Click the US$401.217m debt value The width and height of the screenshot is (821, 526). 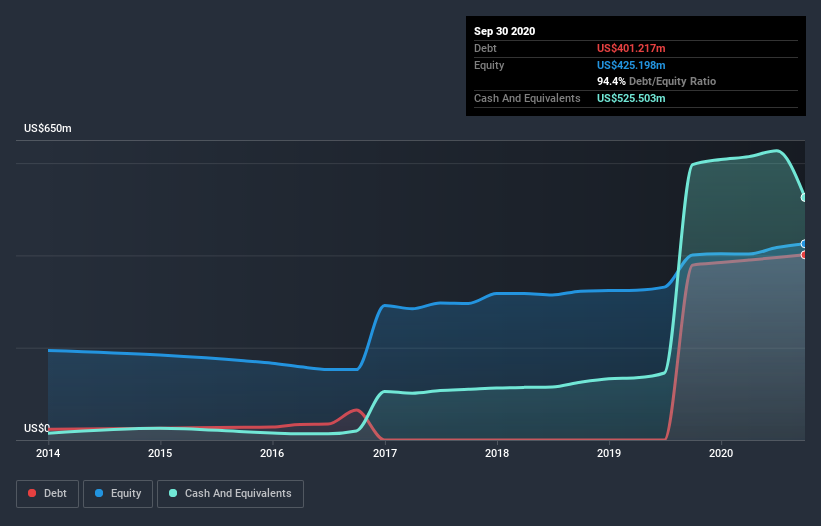[x=631, y=48]
